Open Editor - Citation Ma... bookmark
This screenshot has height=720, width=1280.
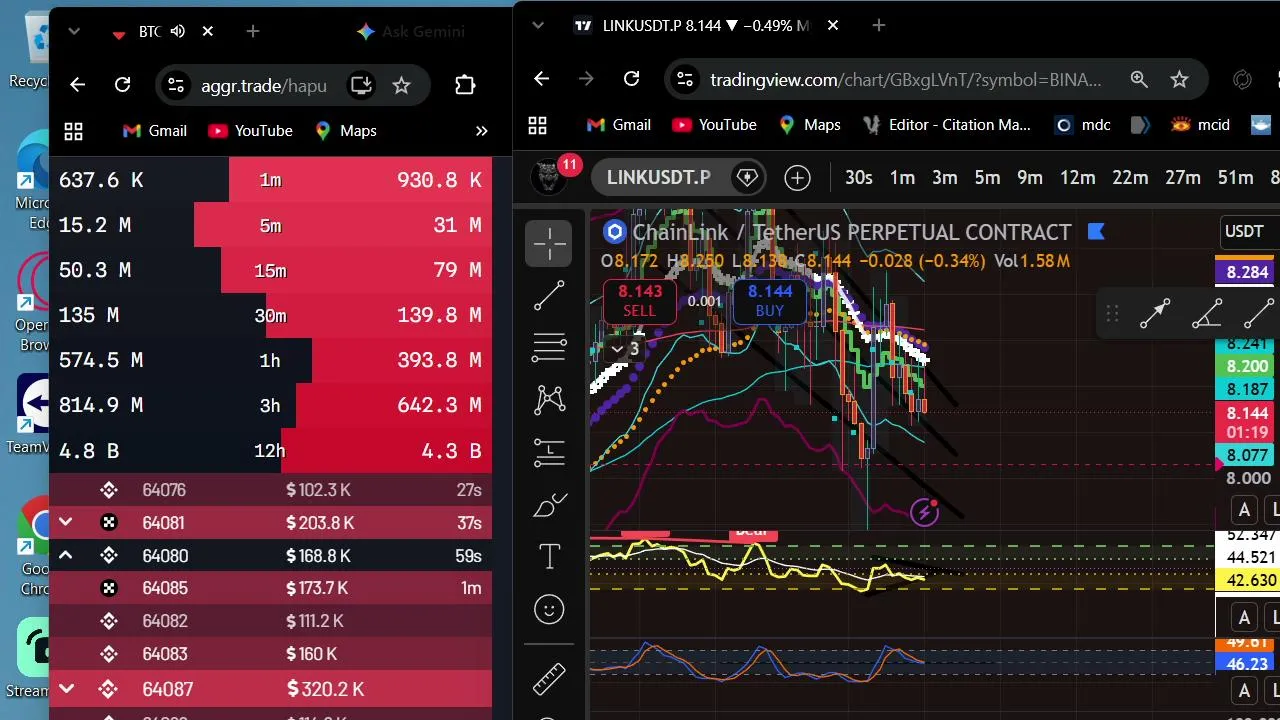(x=948, y=125)
